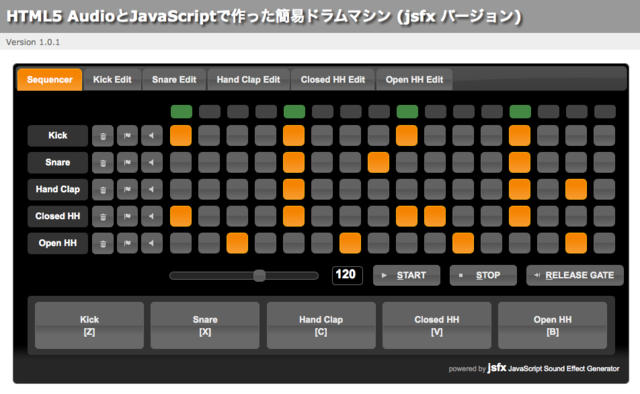Turn off the active Kick step 5
The image size is (640, 394).
click(x=294, y=136)
